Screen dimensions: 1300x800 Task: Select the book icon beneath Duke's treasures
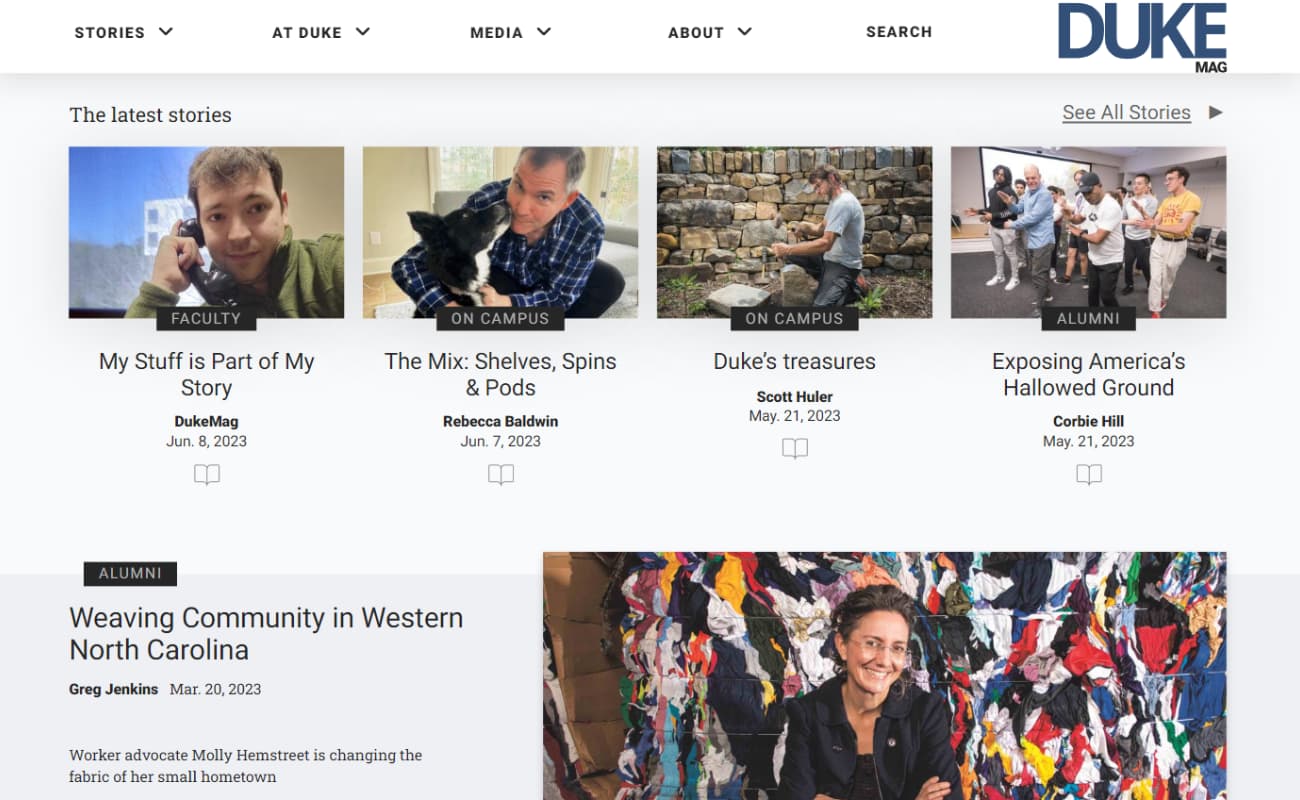pos(795,449)
